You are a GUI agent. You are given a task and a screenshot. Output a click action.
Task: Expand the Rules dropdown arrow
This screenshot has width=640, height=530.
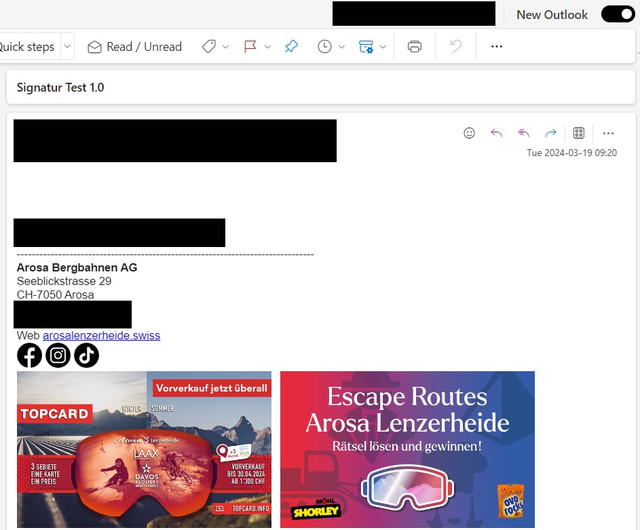(383, 47)
